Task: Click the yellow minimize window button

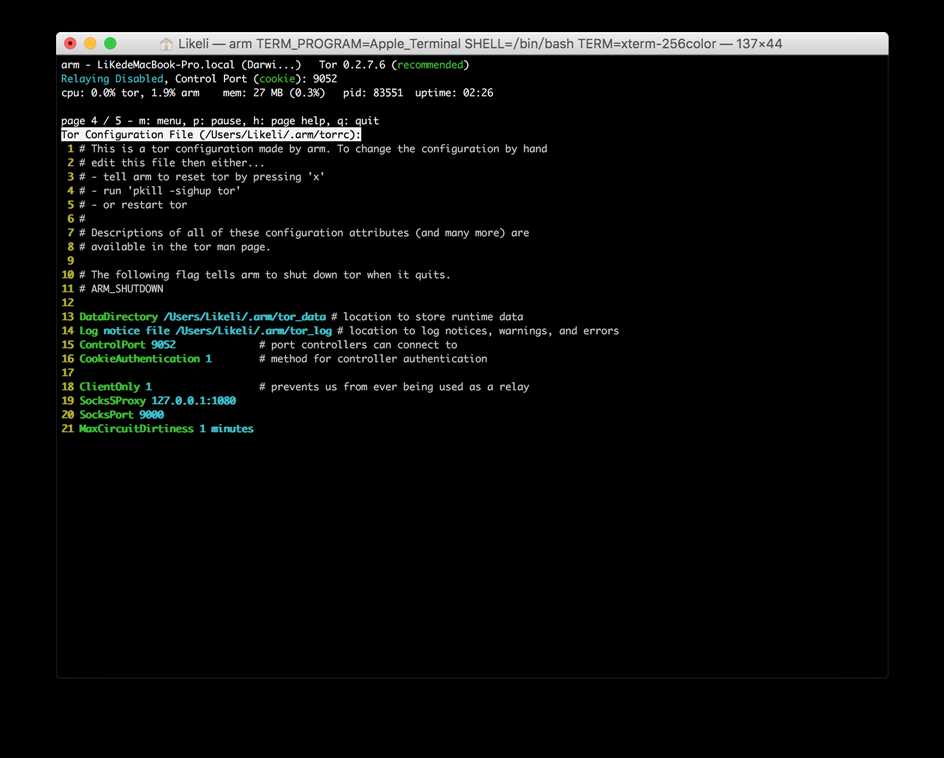Action: 90,43
